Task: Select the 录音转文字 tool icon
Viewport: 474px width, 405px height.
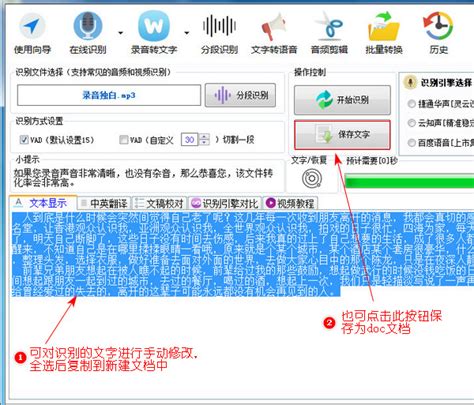Action: [154, 26]
